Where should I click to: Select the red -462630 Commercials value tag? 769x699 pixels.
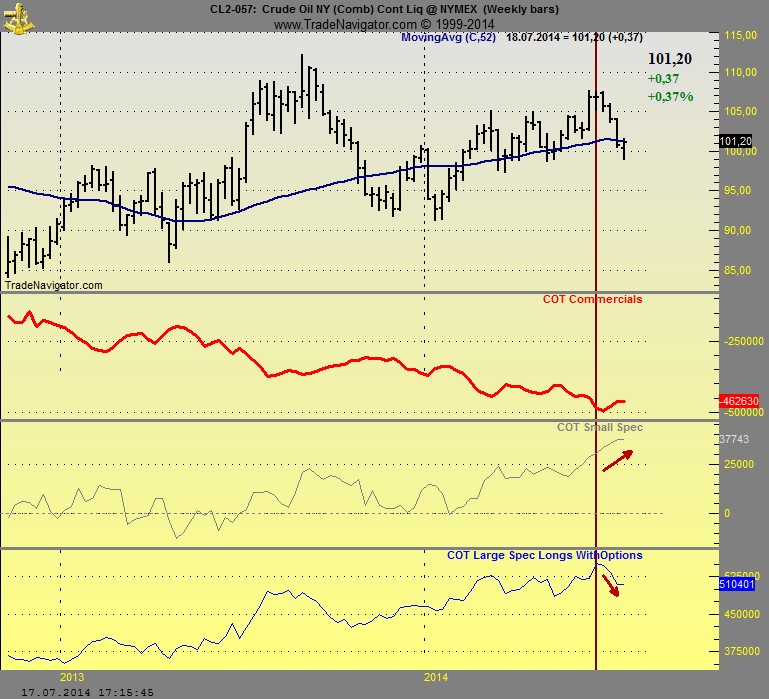click(740, 401)
